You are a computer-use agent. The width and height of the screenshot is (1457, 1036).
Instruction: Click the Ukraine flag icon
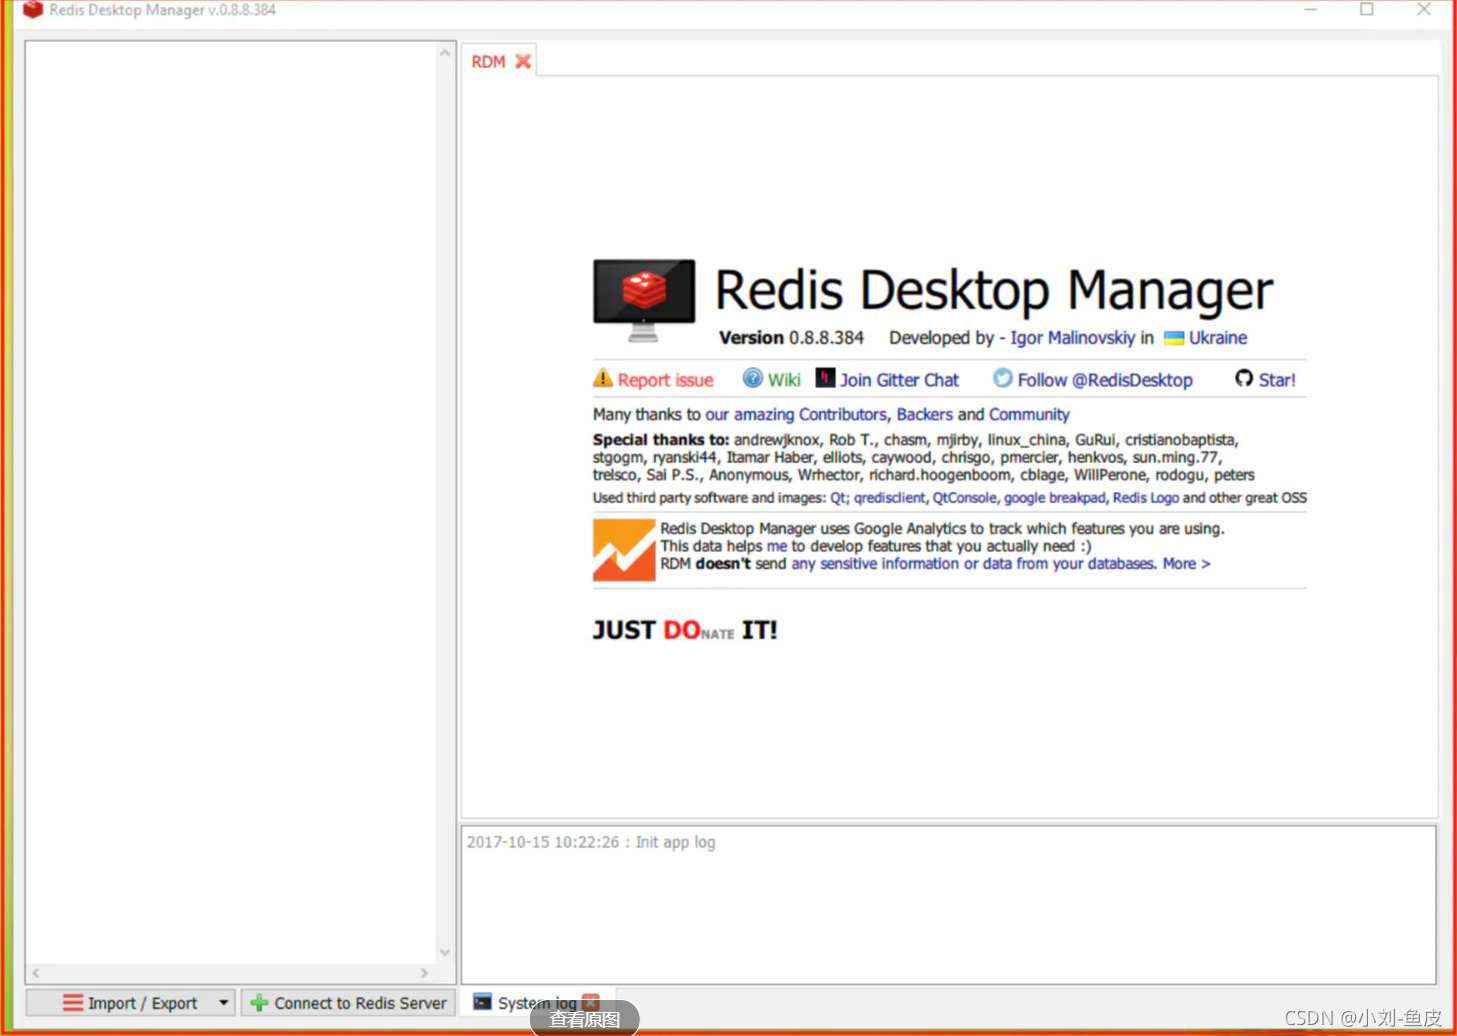click(x=1174, y=338)
